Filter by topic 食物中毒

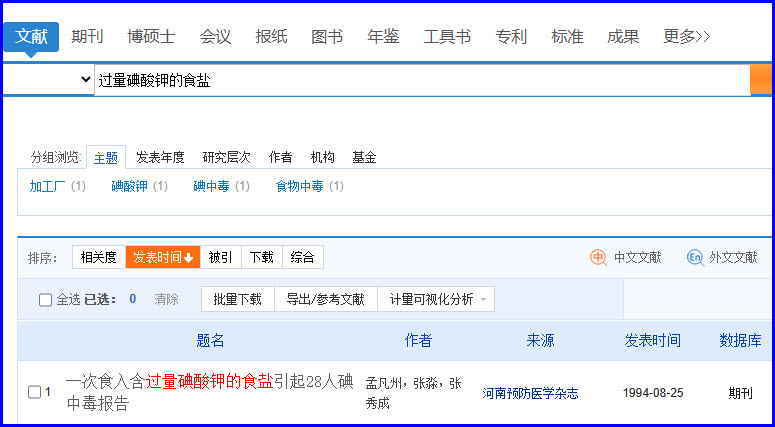point(300,186)
